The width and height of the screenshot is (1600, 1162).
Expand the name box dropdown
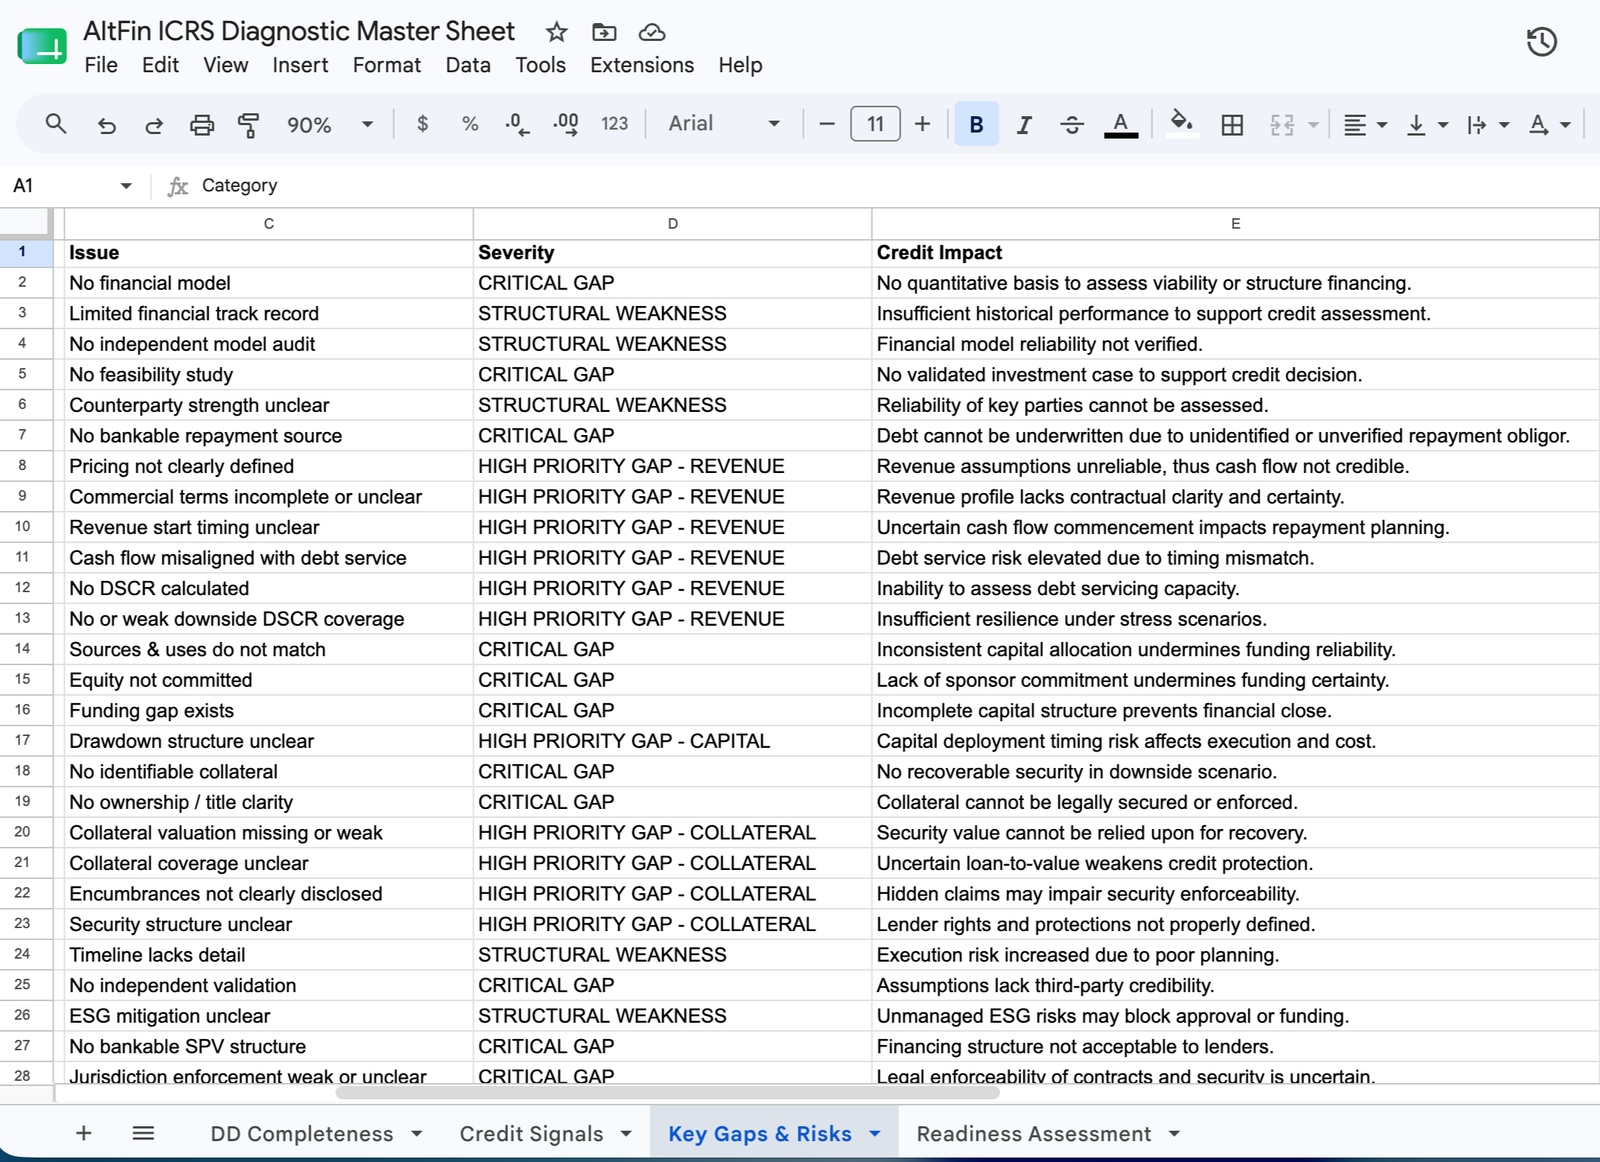coord(126,186)
